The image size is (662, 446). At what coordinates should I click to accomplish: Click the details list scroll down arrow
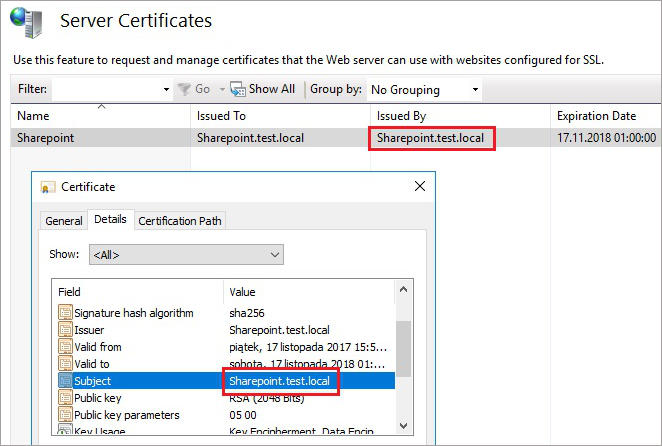point(404,425)
